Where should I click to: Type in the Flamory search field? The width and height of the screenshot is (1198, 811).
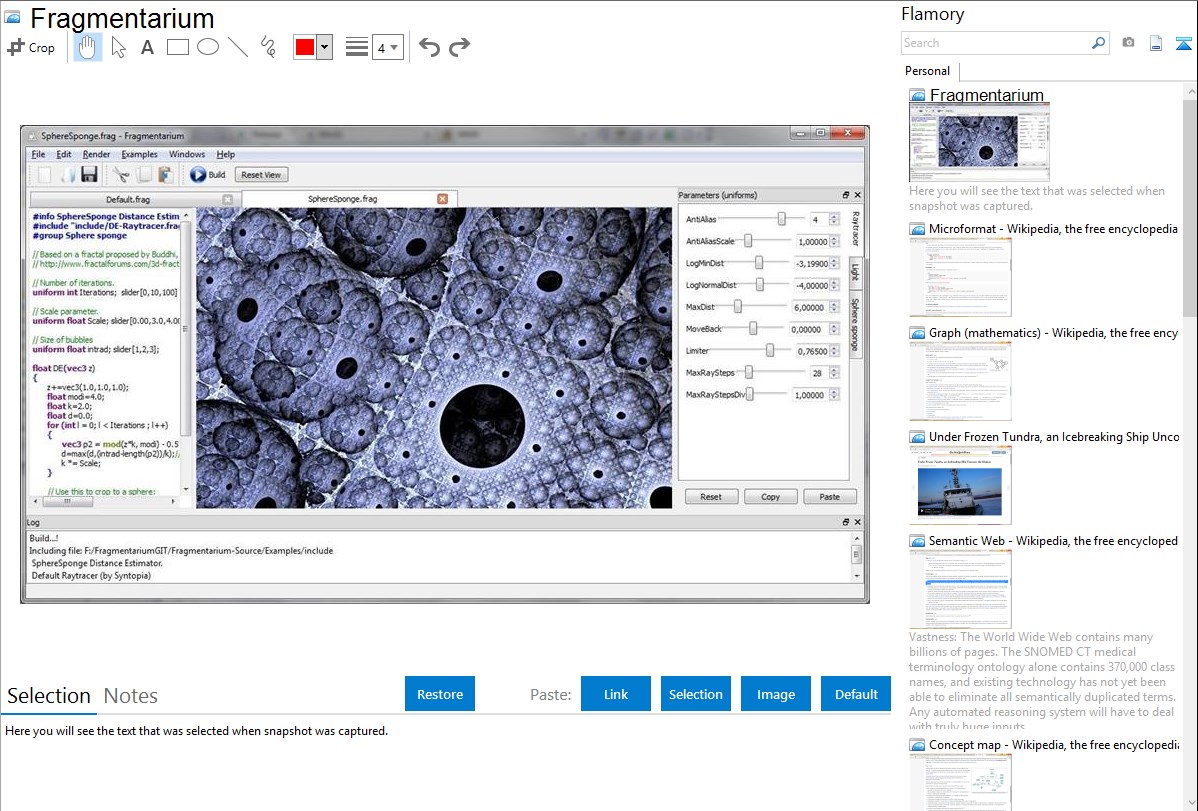pyautogui.click(x=995, y=43)
